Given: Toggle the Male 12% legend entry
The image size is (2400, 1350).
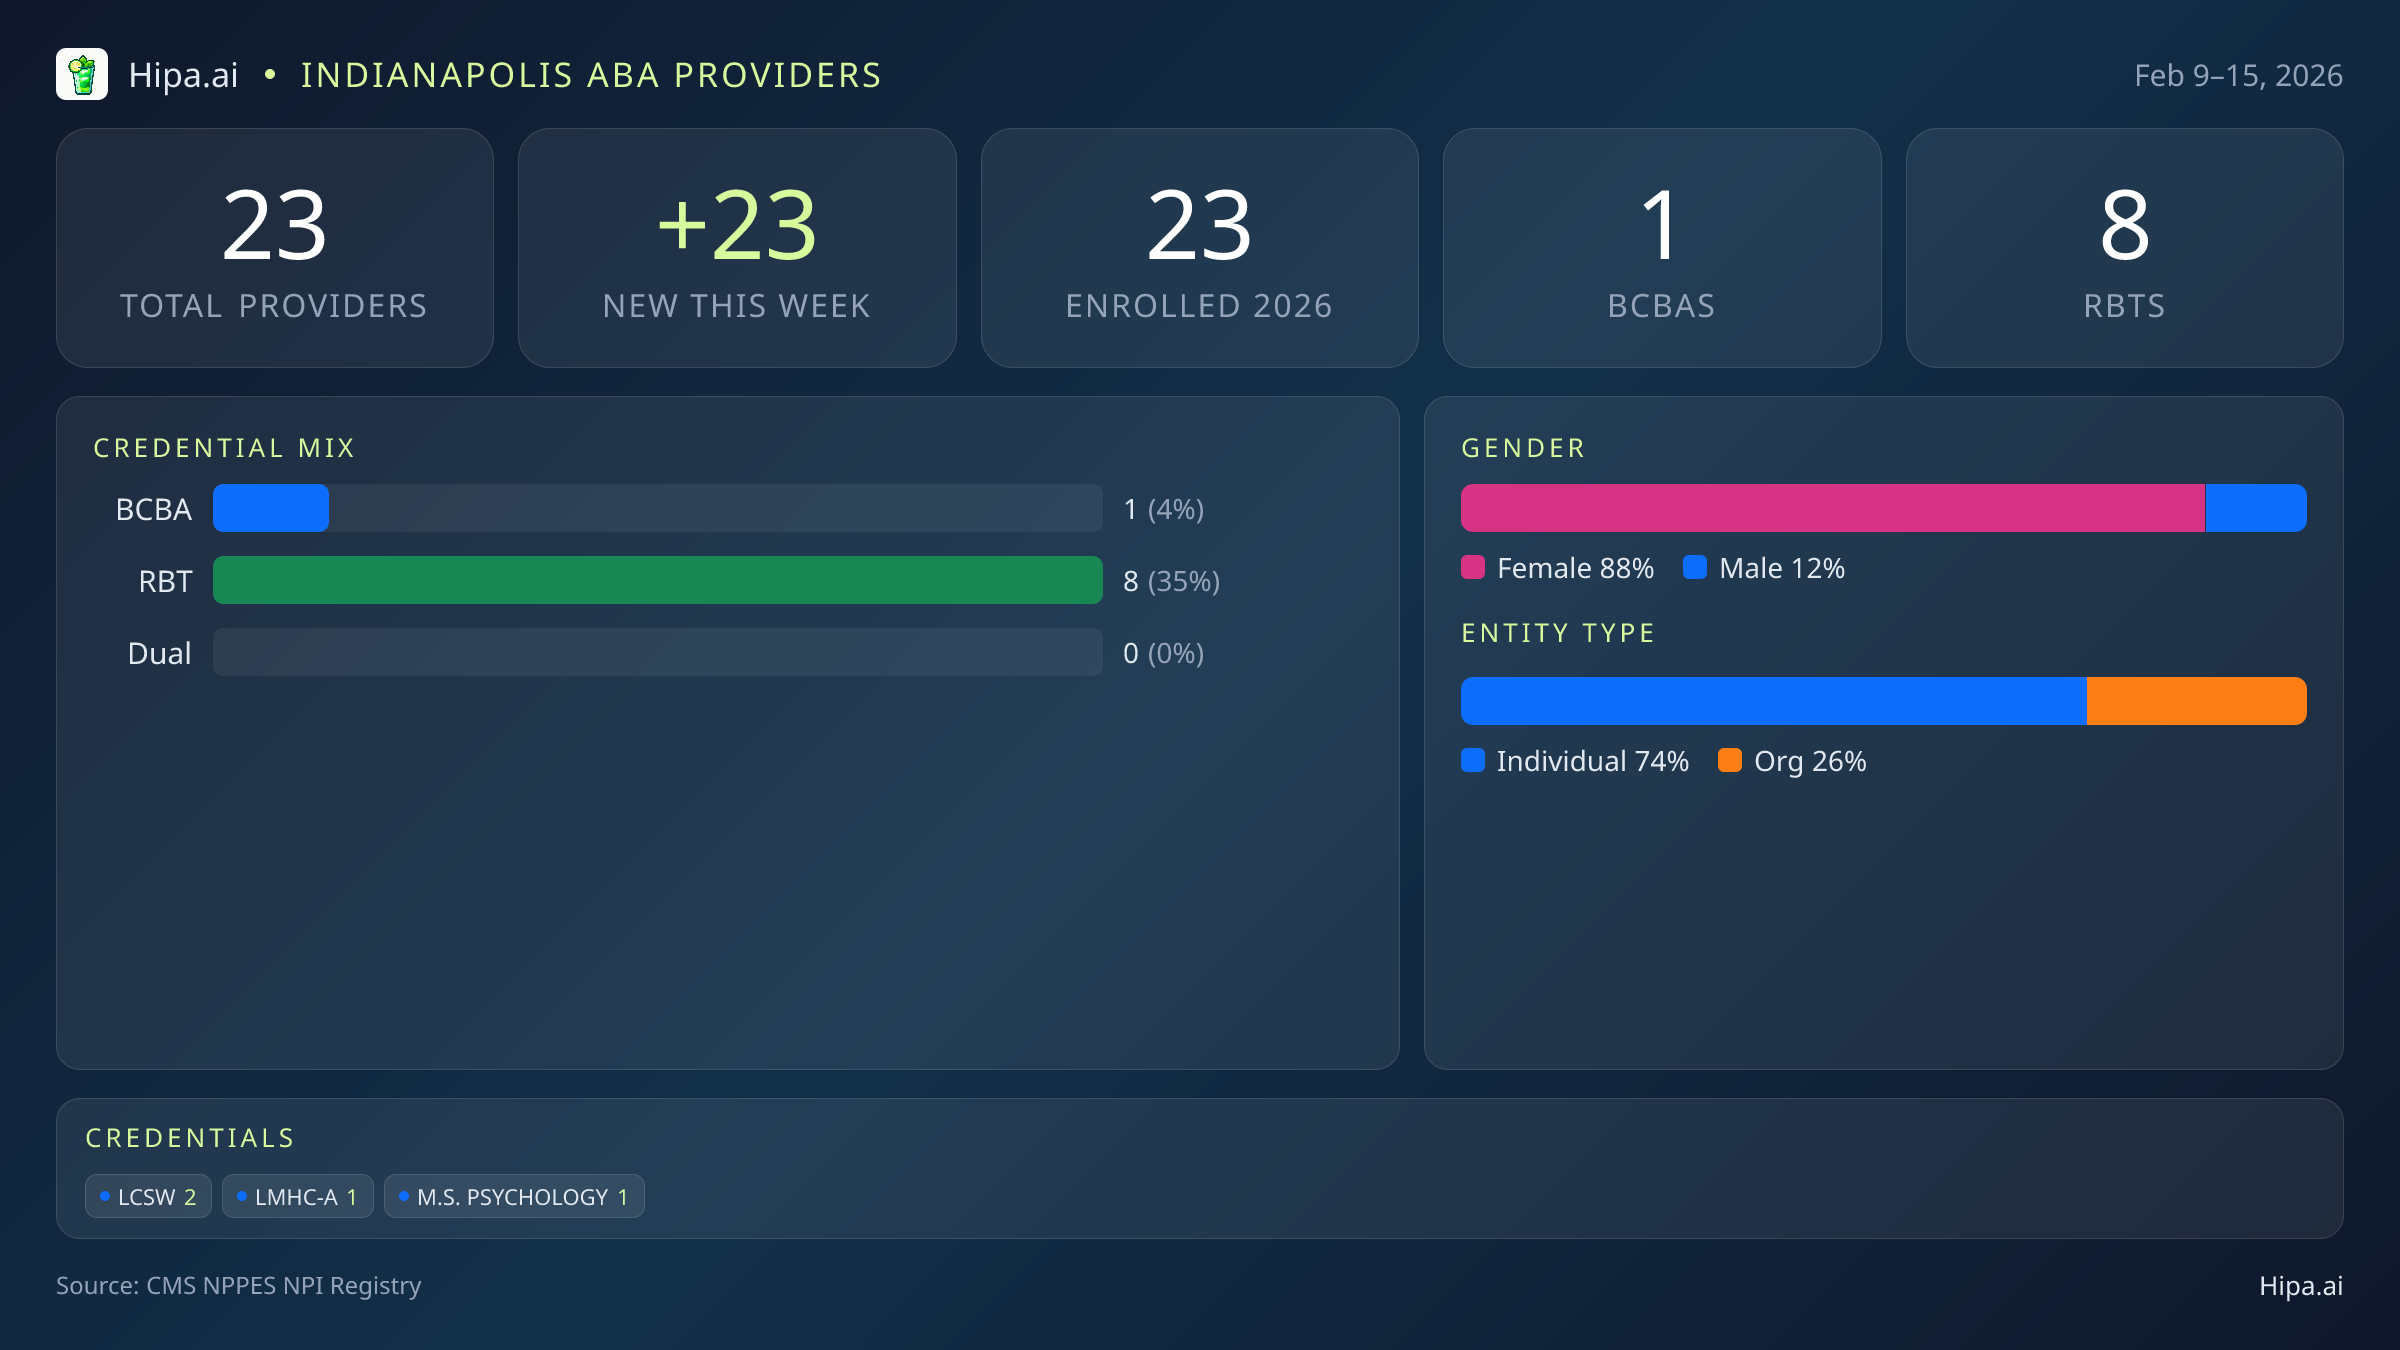Looking at the screenshot, I should click(1763, 567).
